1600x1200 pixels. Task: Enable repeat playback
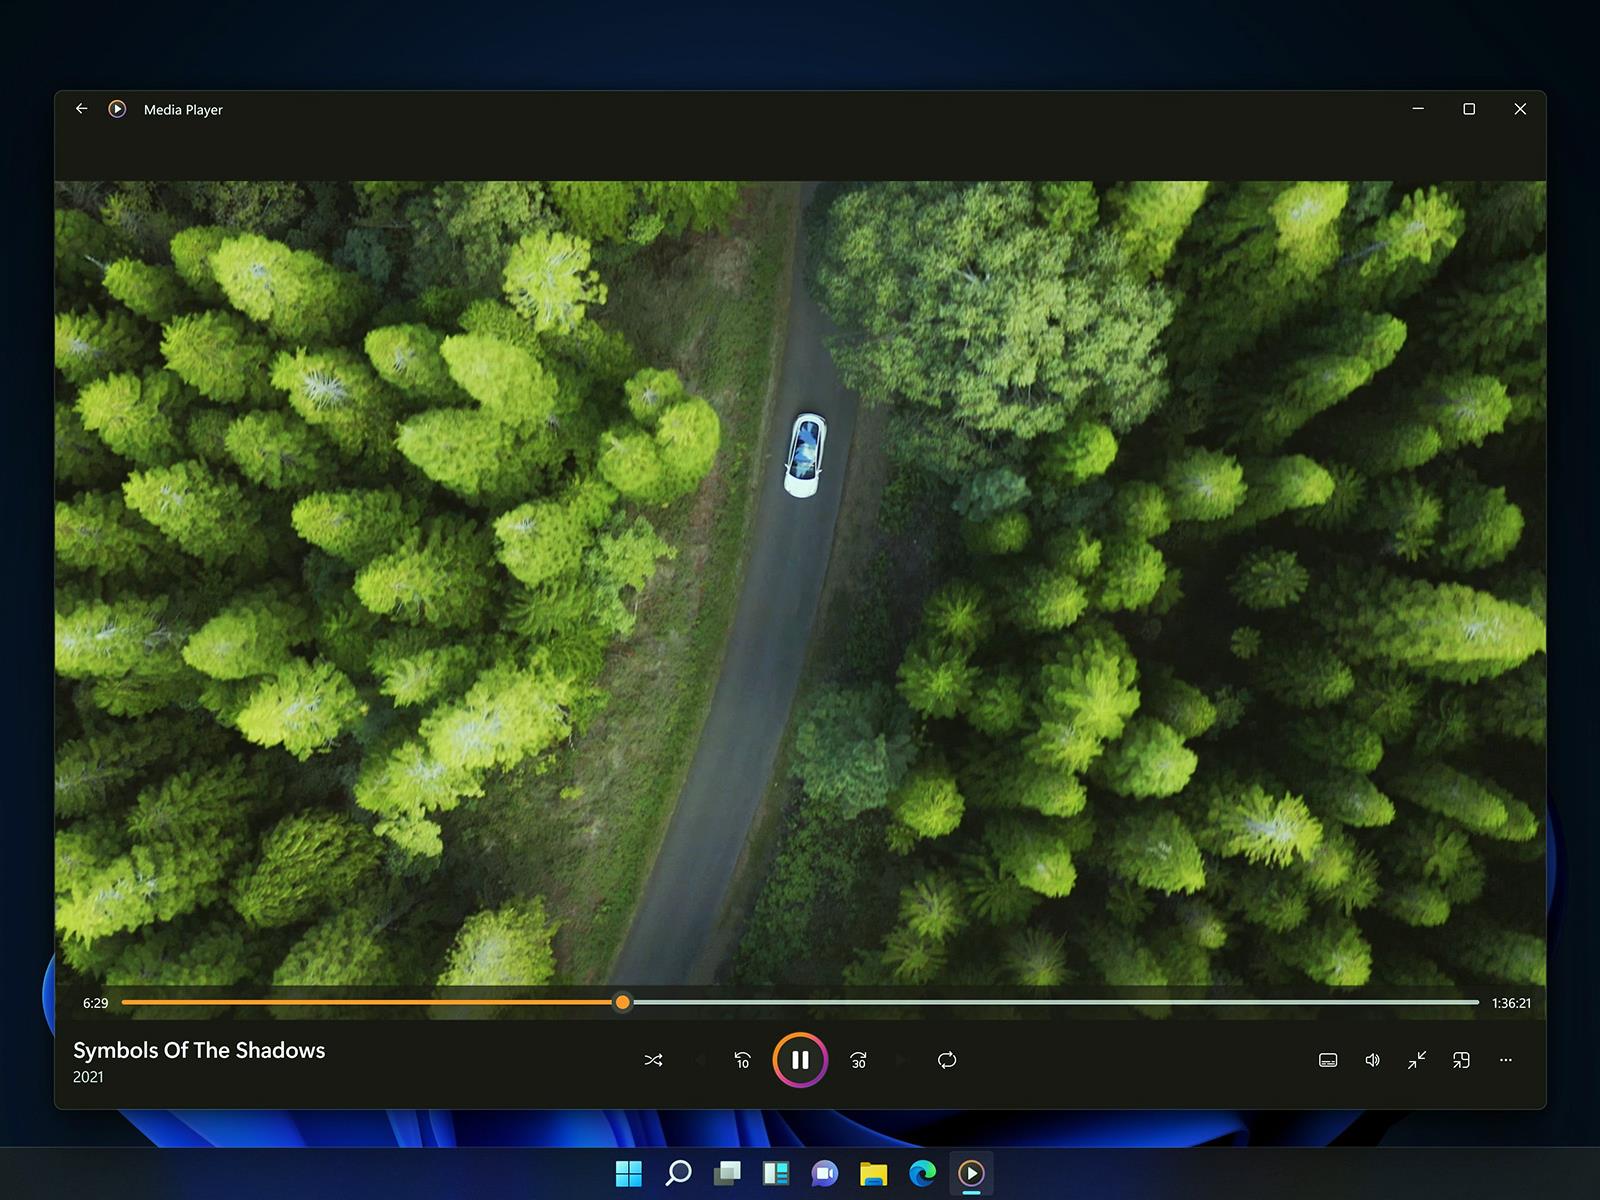946,1060
